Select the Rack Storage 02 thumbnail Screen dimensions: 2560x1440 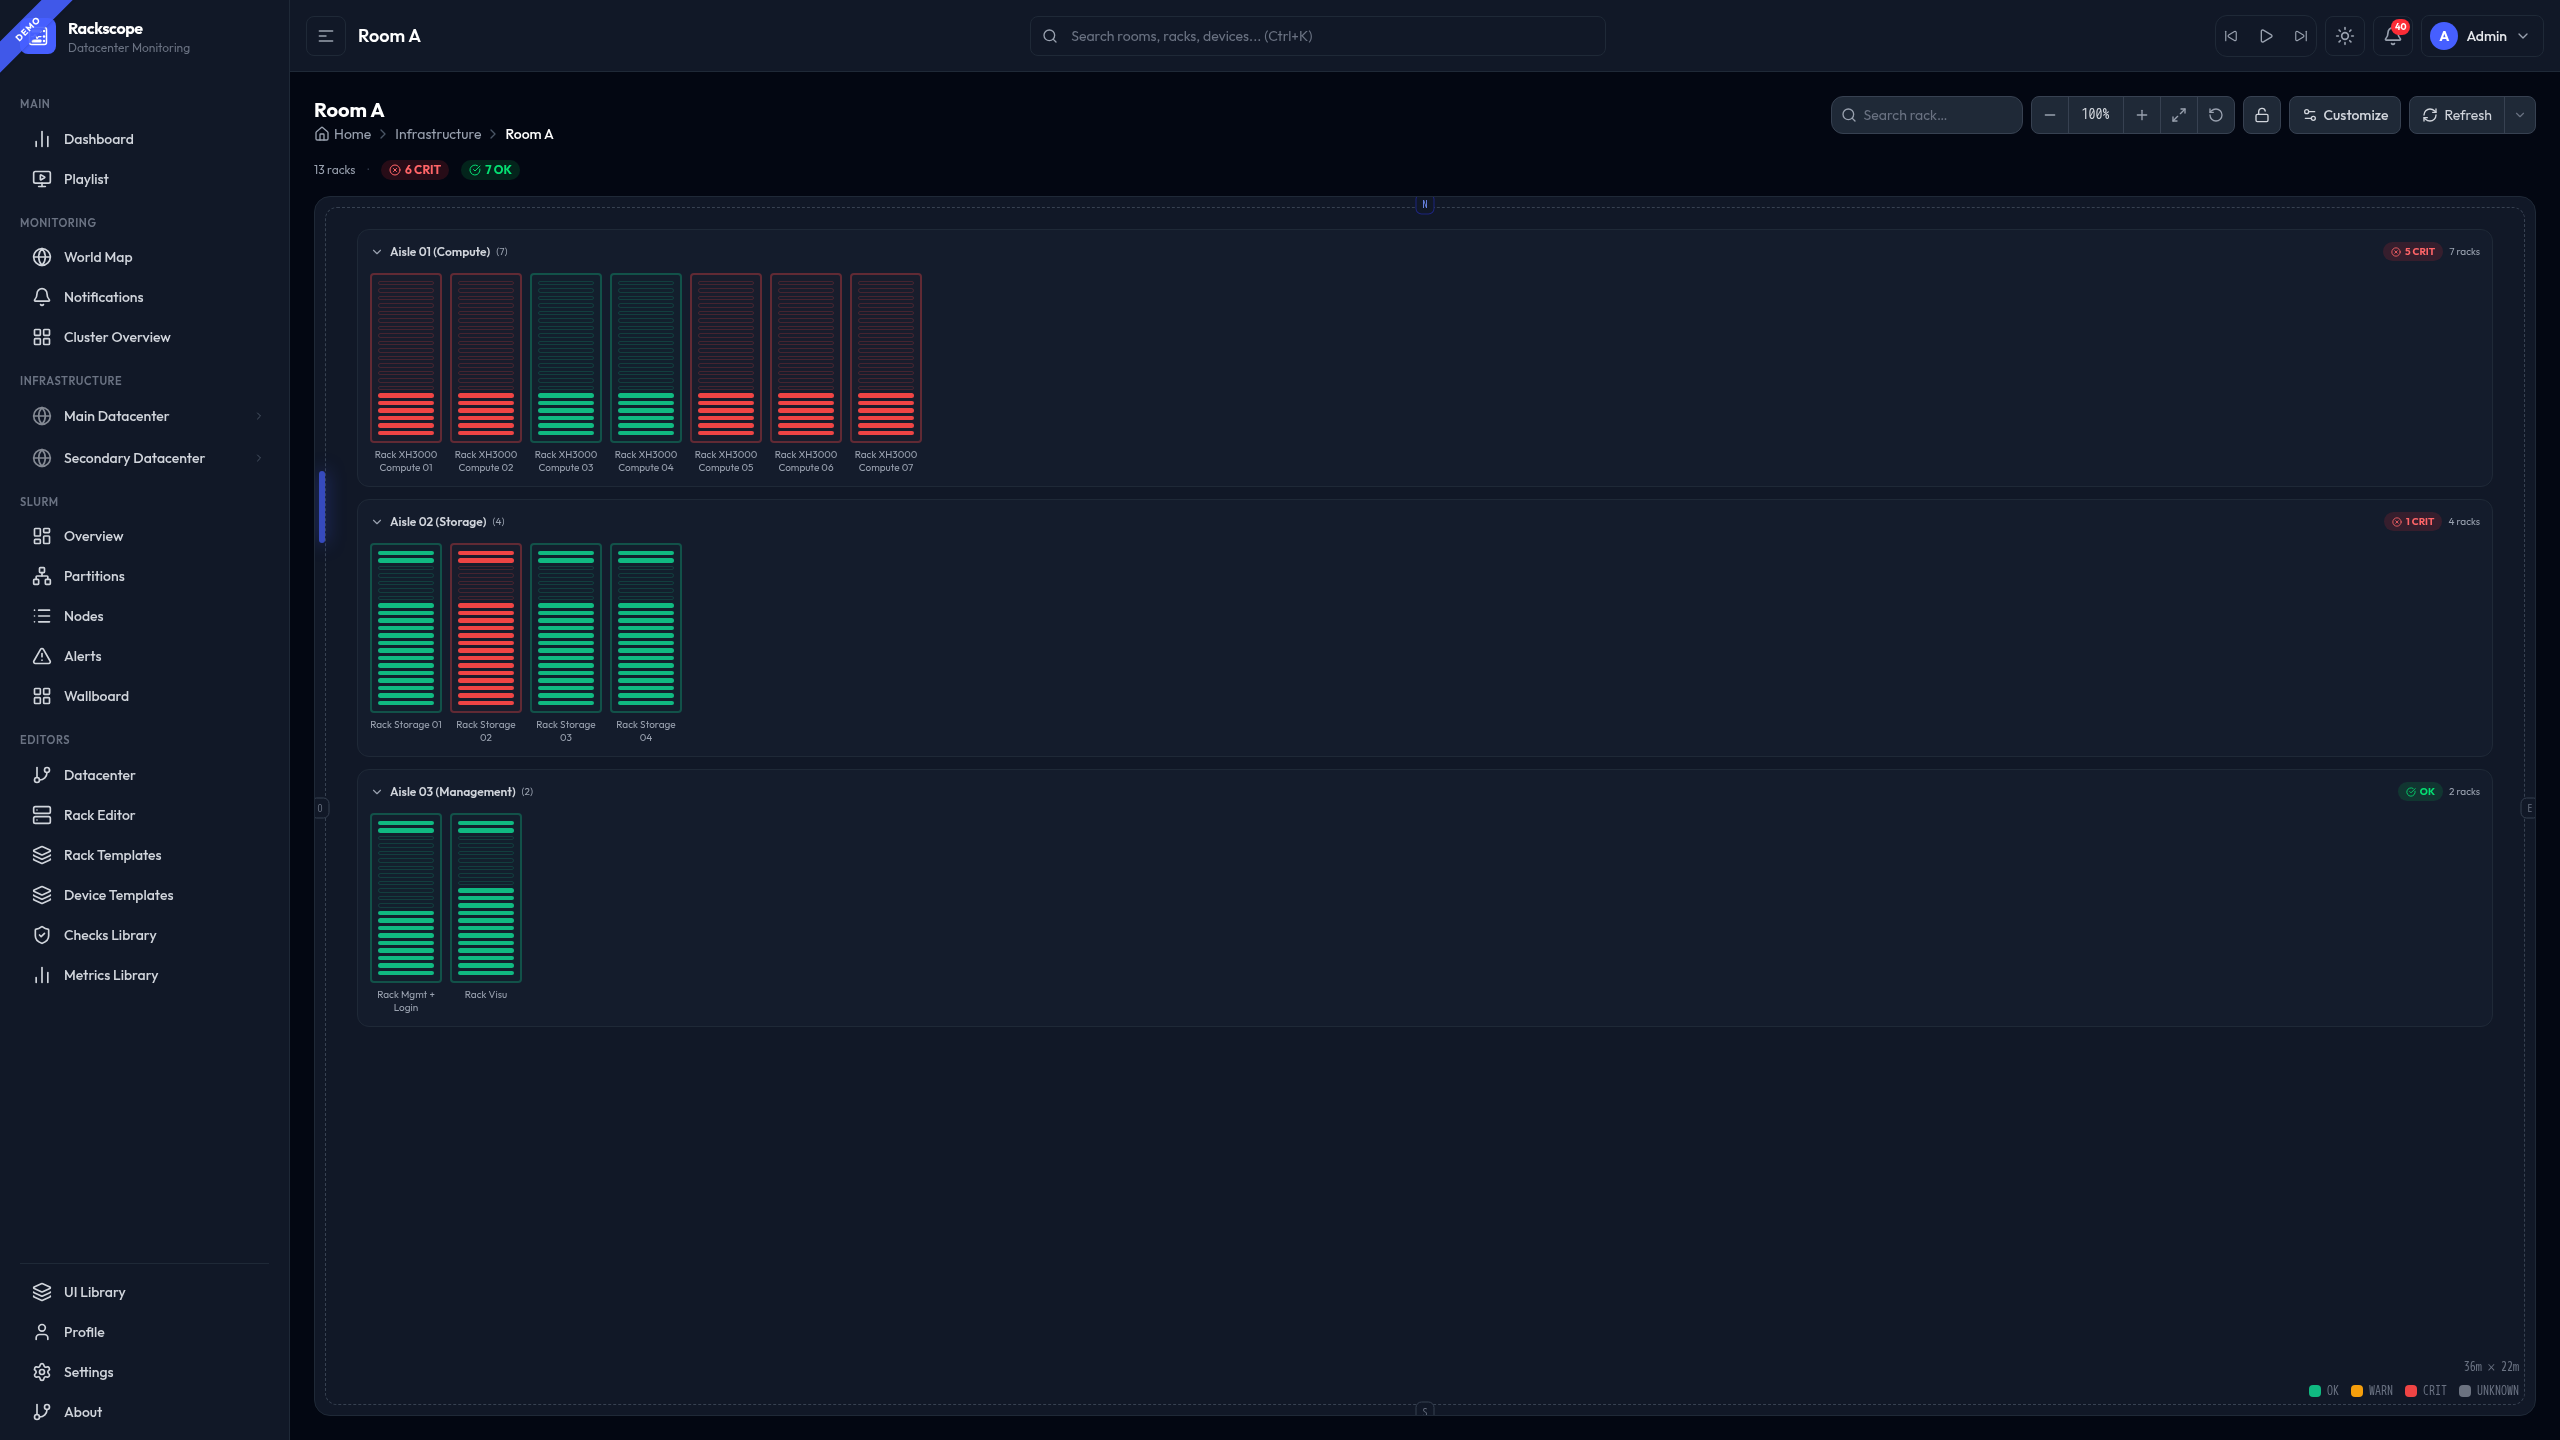(486, 628)
